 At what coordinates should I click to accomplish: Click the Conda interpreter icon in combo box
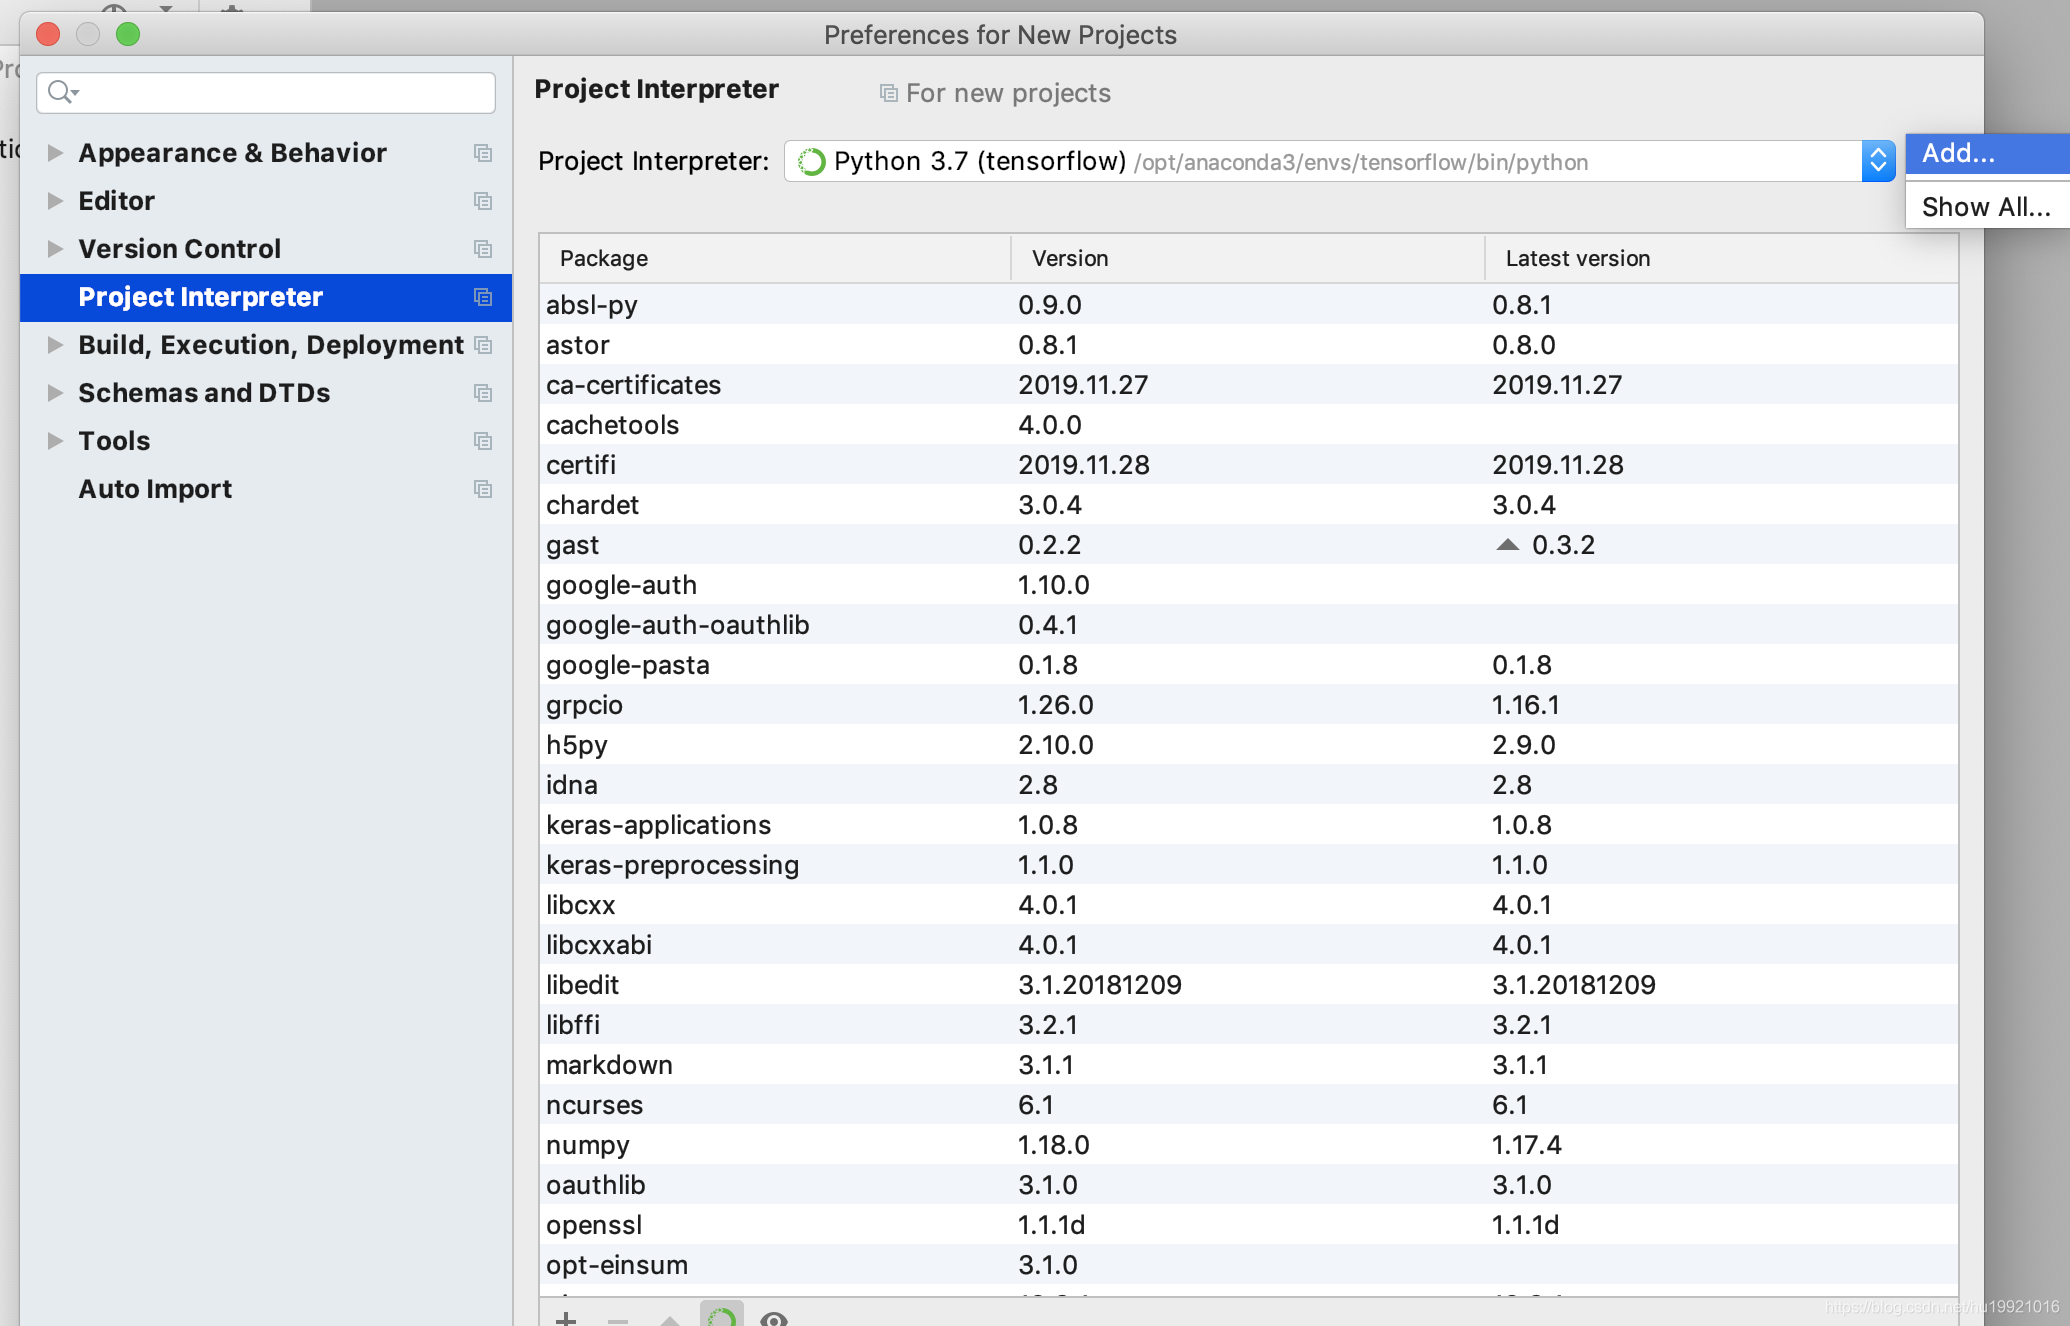coord(811,162)
